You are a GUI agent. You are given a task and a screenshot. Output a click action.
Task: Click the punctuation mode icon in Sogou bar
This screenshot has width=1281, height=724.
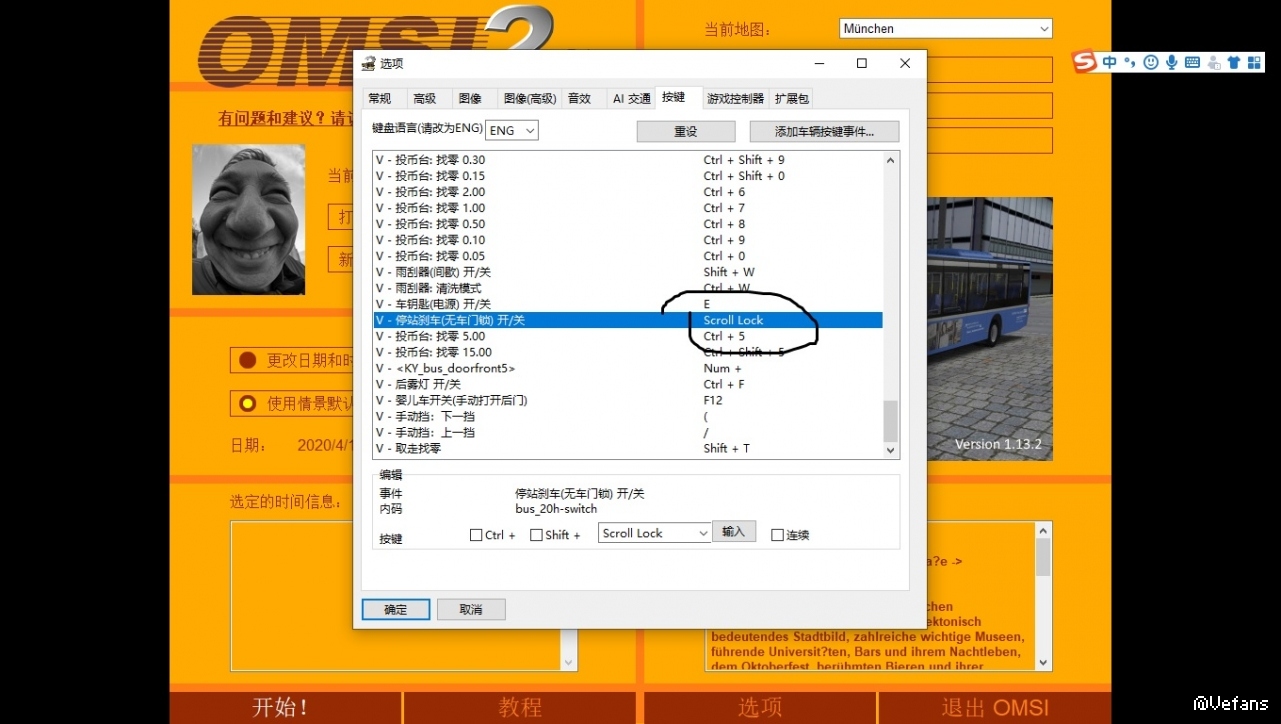point(1130,62)
